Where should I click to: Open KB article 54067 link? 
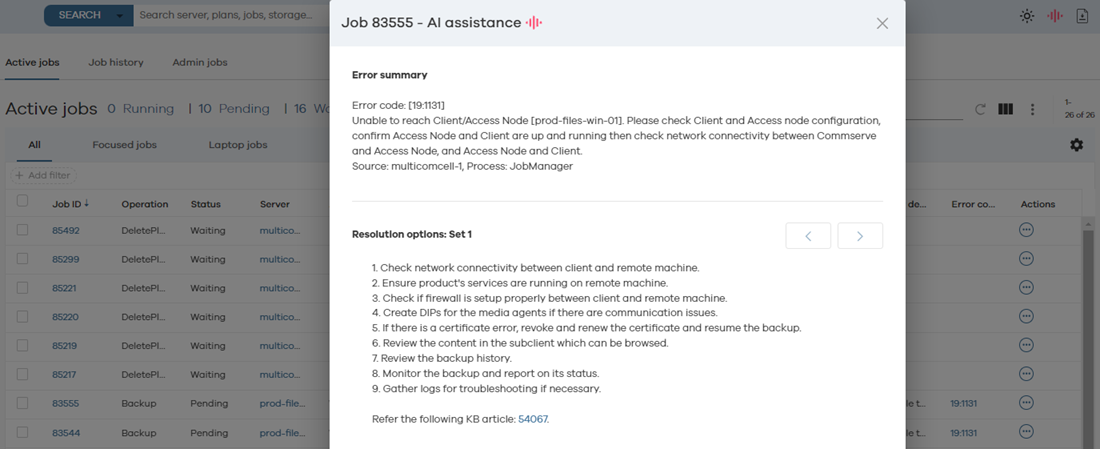point(532,419)
